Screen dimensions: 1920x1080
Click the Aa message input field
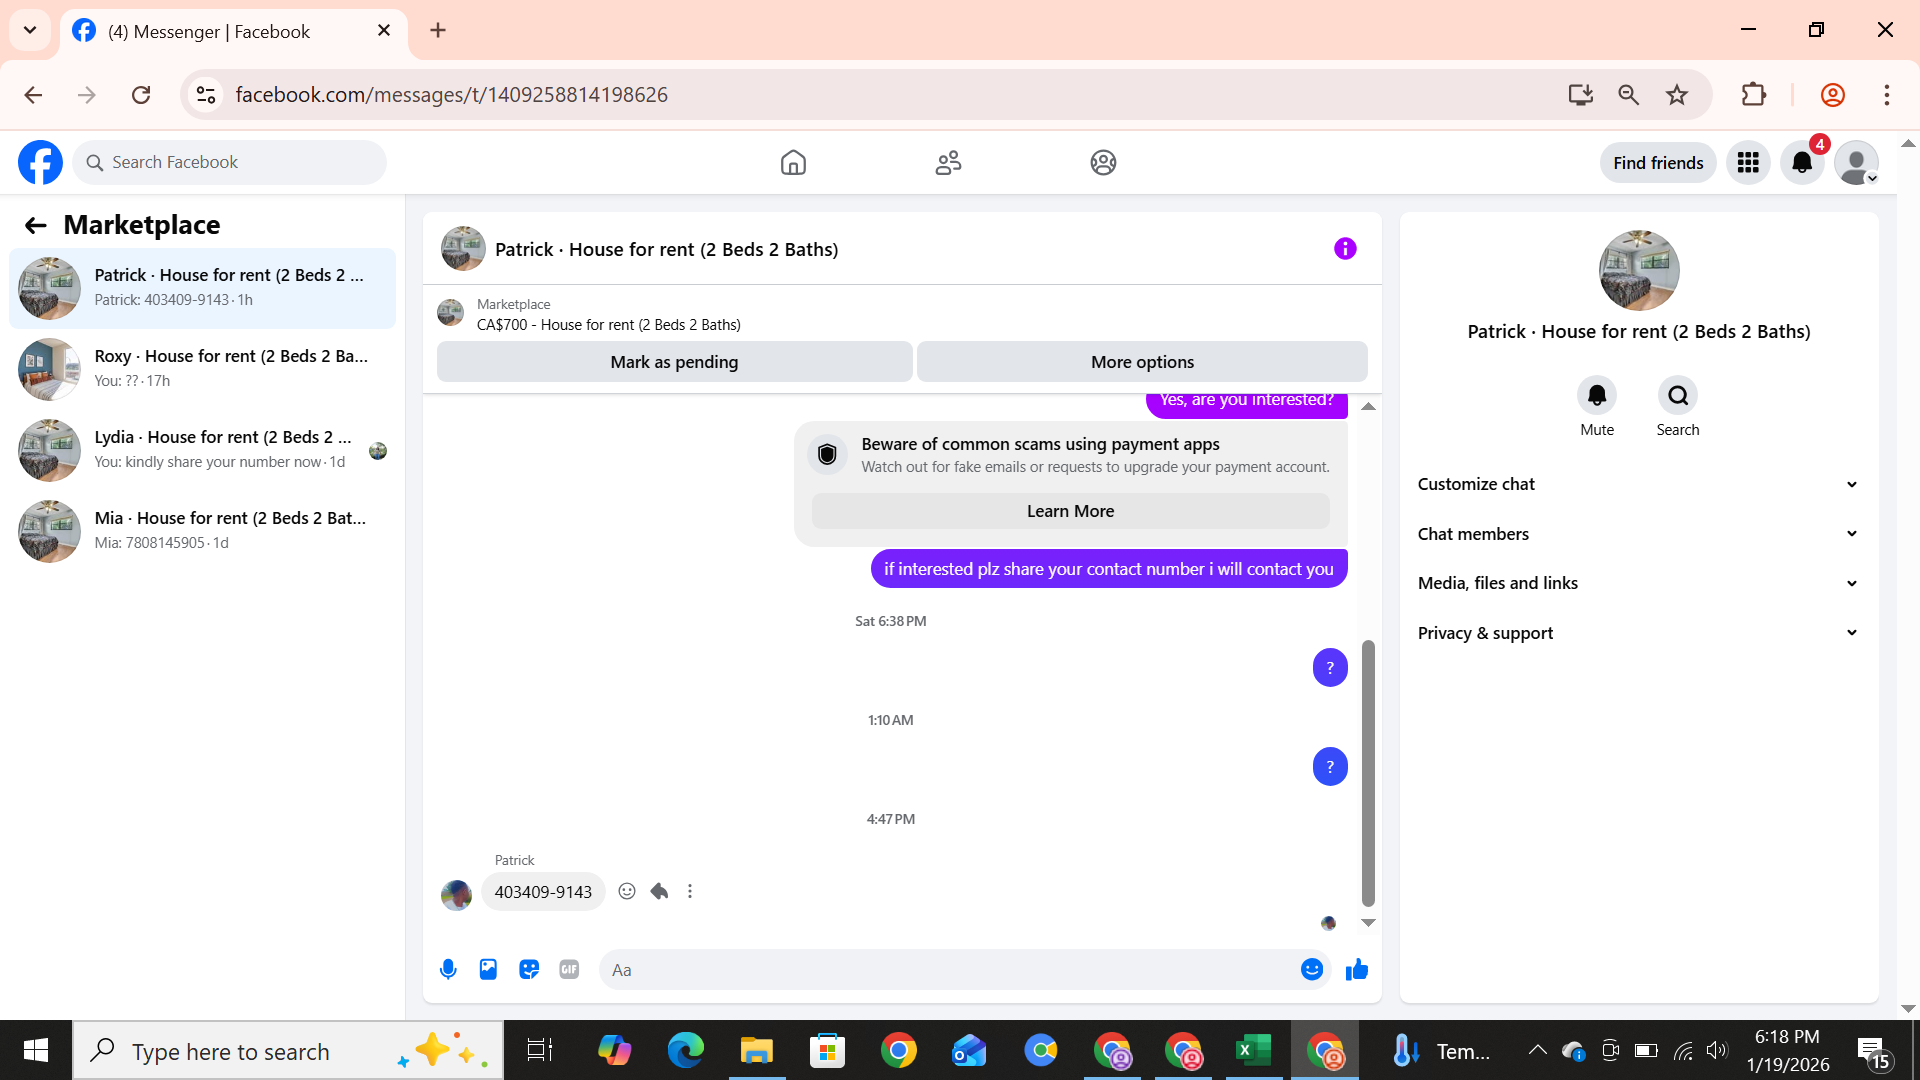[x=950, y=969]
